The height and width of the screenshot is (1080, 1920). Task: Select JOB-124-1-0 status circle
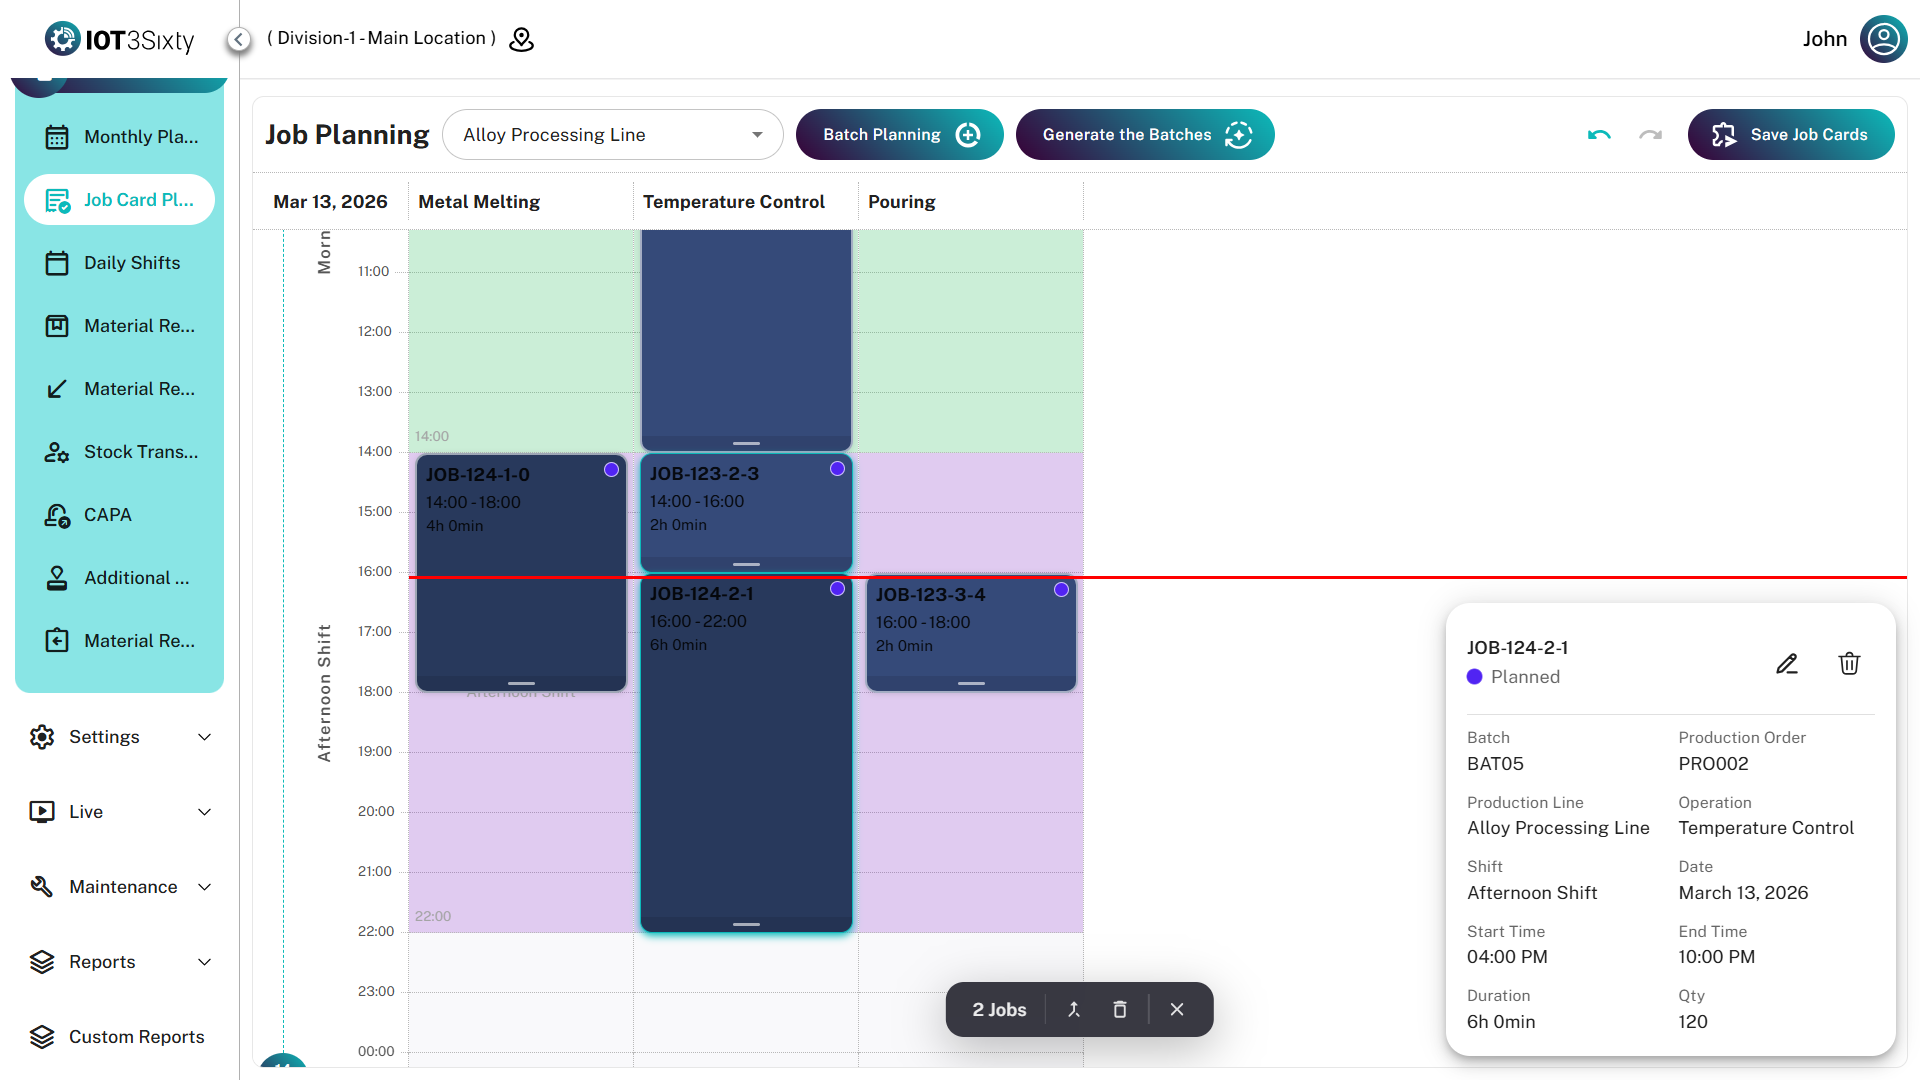click(611, 470)
